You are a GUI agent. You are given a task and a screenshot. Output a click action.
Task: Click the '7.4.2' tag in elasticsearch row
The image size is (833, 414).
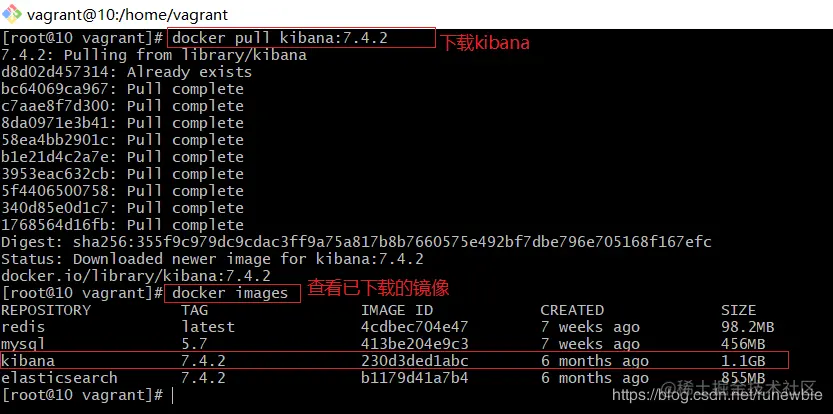(203, 378)
